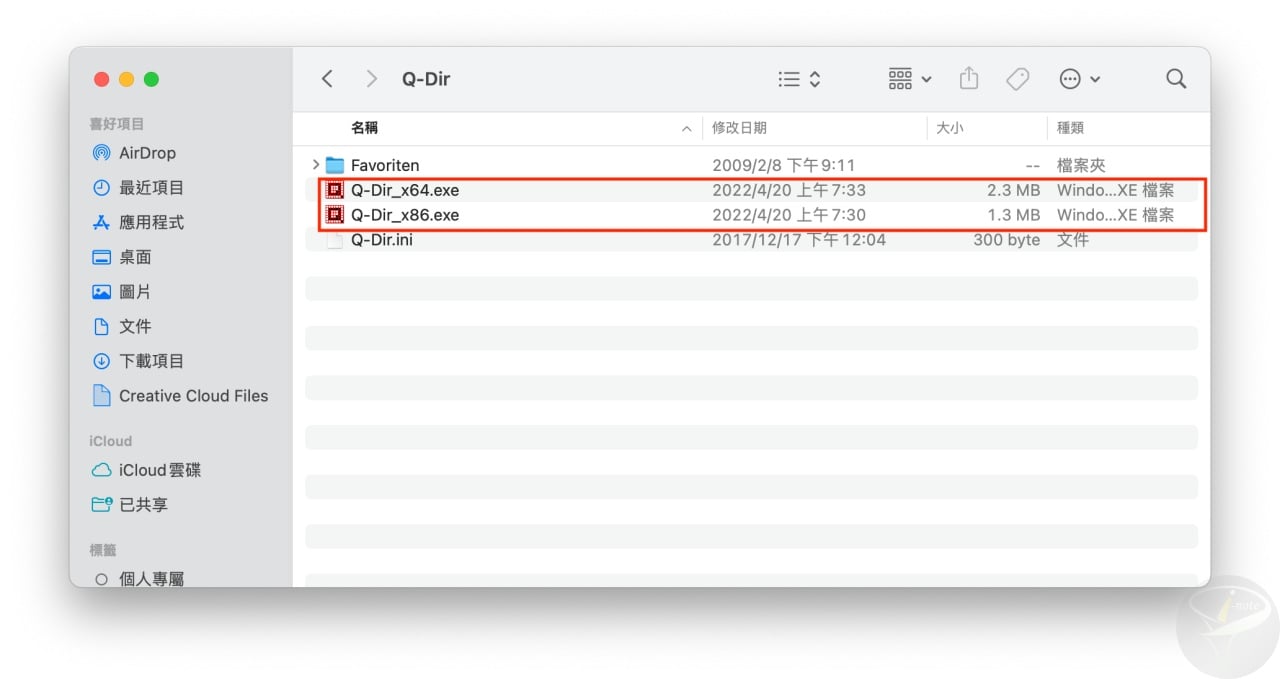
Task: Open the Group By dropdown arrow
Action: (926, 78)
